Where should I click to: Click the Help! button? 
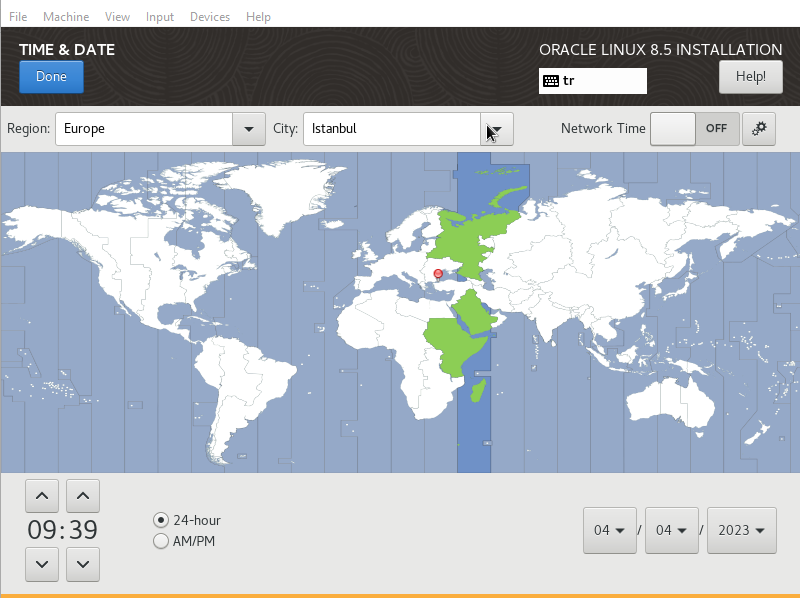[x=751, y=77]
